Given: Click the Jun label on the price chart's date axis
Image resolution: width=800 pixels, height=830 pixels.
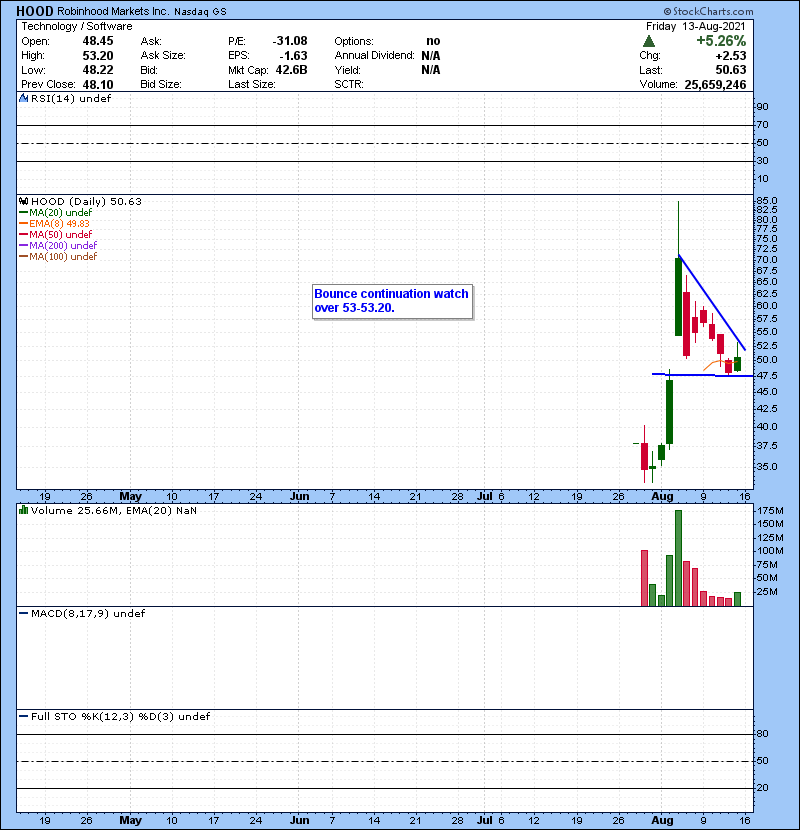Looking at the screenshot, I should pyautogui.click(x=299, y=497).
